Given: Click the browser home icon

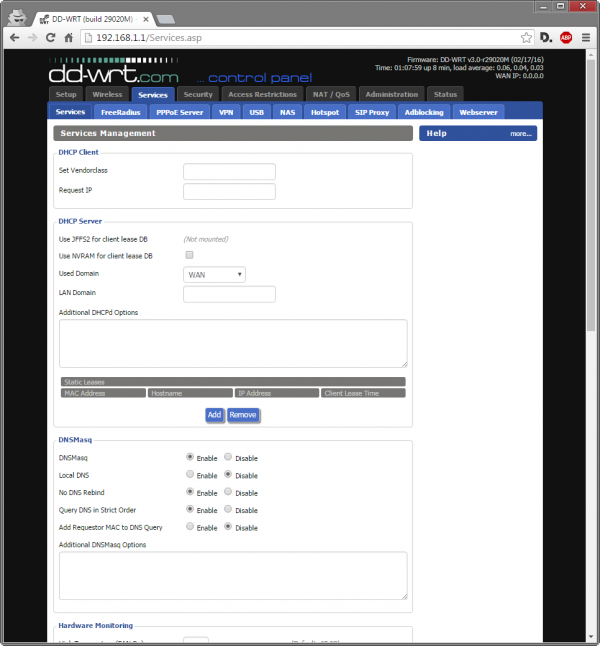Looking at the screenshot, I should coord(69,37).
